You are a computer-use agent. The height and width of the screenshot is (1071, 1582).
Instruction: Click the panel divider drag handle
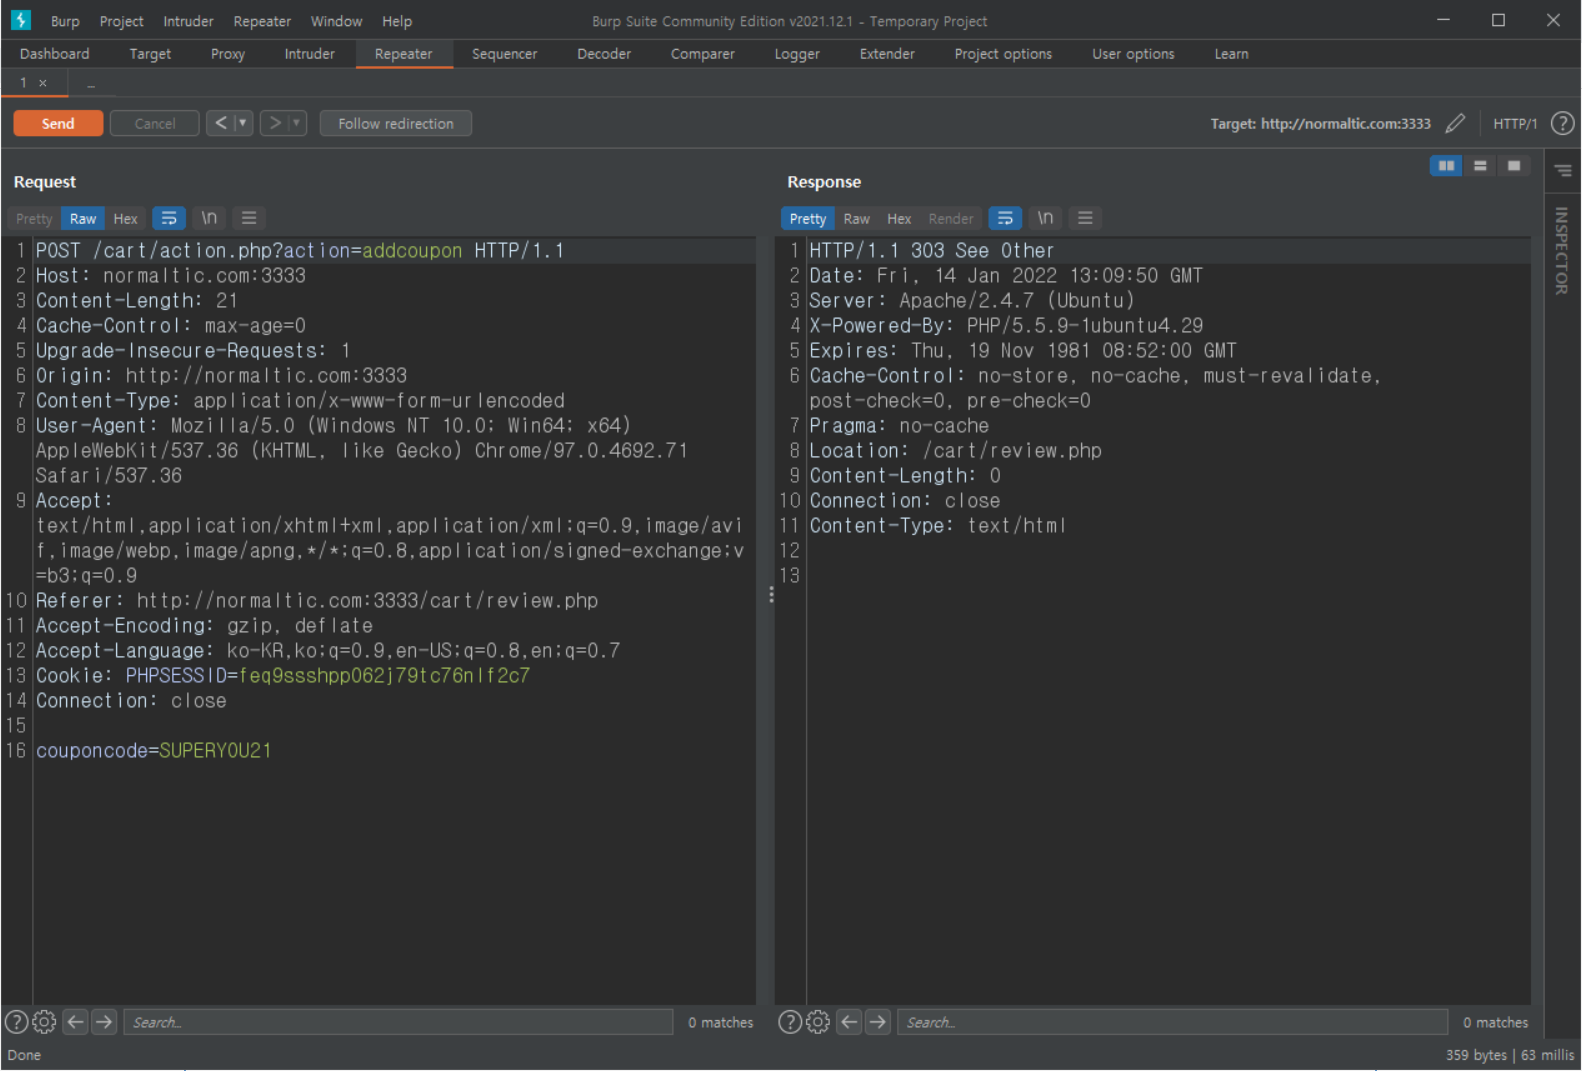771,595
